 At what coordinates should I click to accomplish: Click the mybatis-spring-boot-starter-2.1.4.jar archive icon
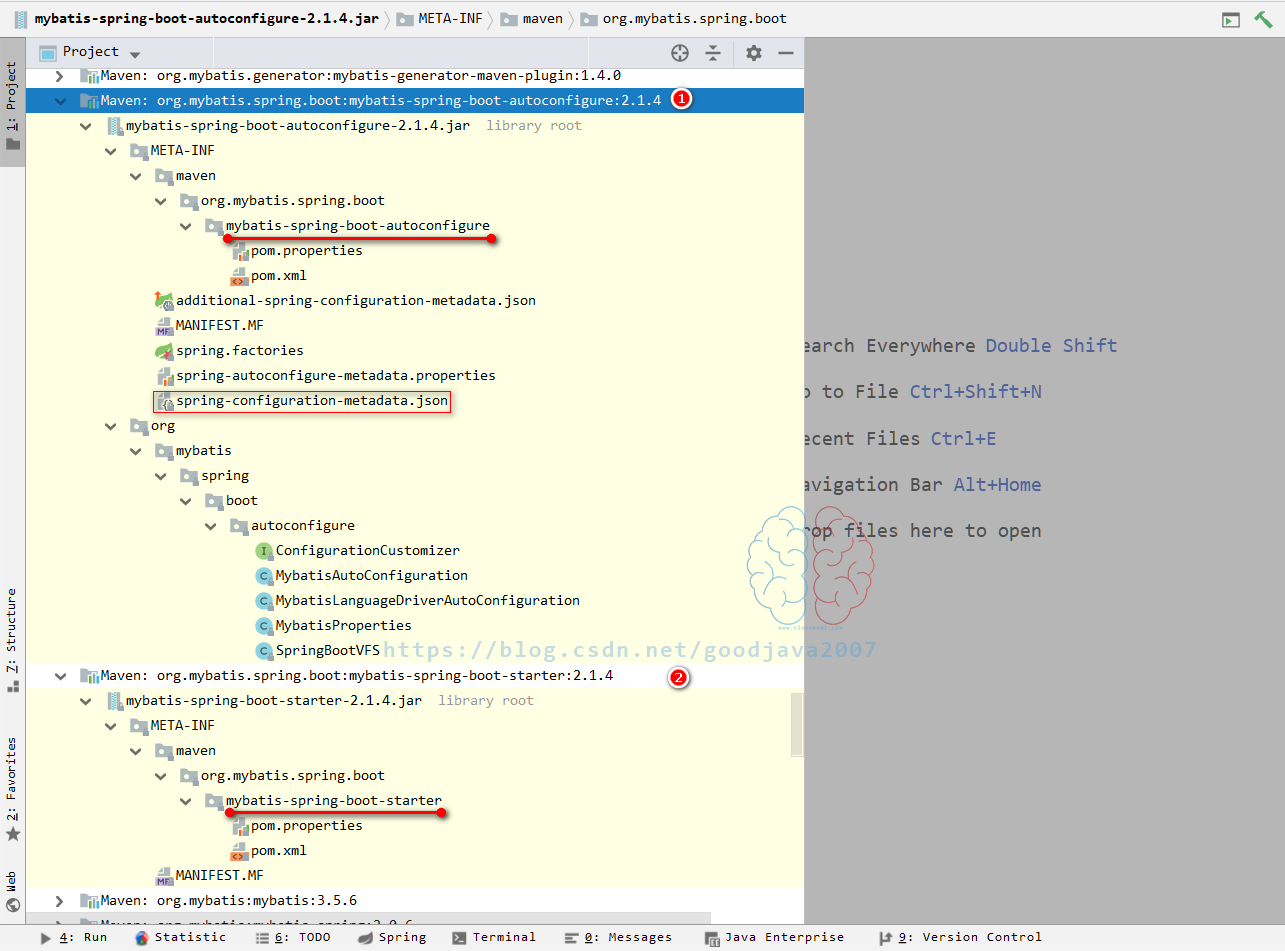(x=114, y=701)
